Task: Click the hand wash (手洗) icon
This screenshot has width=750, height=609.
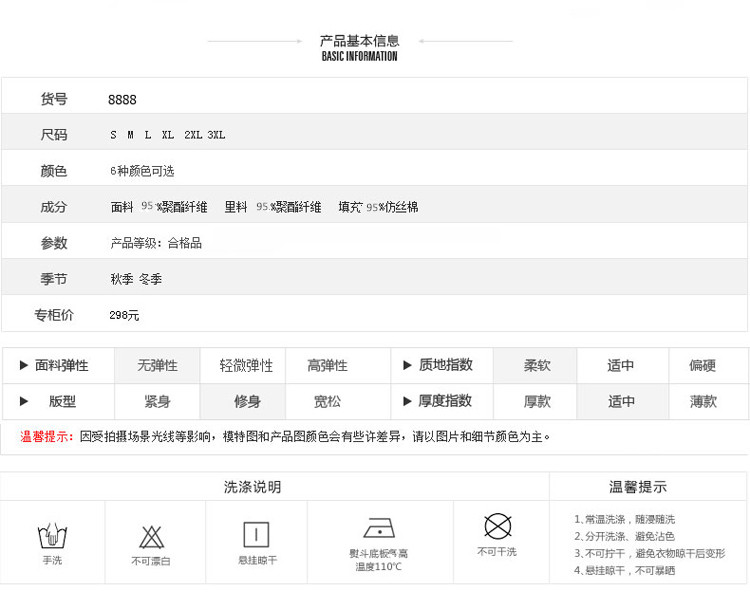Action: coord(52,535)
